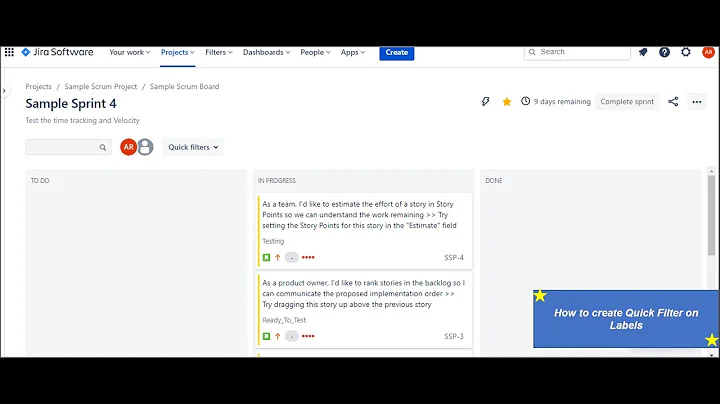The width and height of the screenshot is (720, 404).
Task: Open the help question mark icon
Action: [664, 52]
